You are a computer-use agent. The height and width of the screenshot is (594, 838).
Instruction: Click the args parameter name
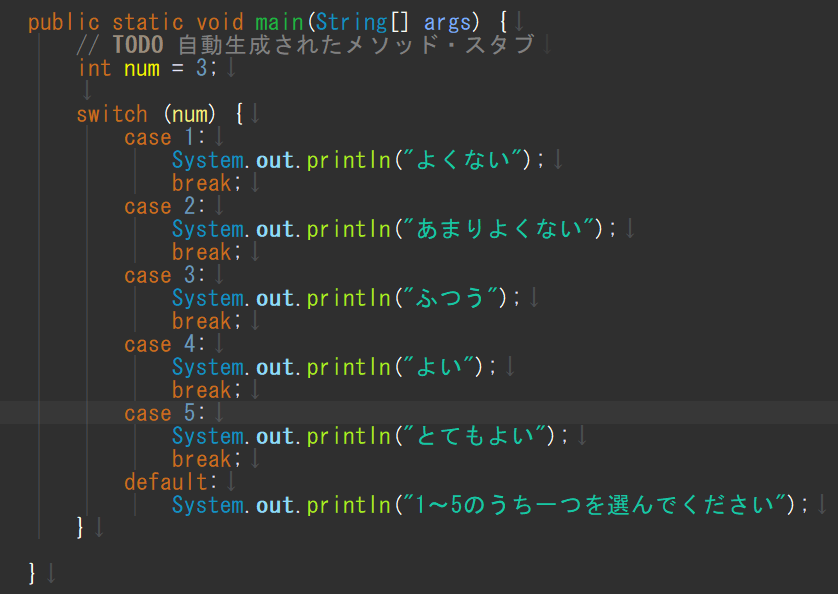click(x=447, y=22)
